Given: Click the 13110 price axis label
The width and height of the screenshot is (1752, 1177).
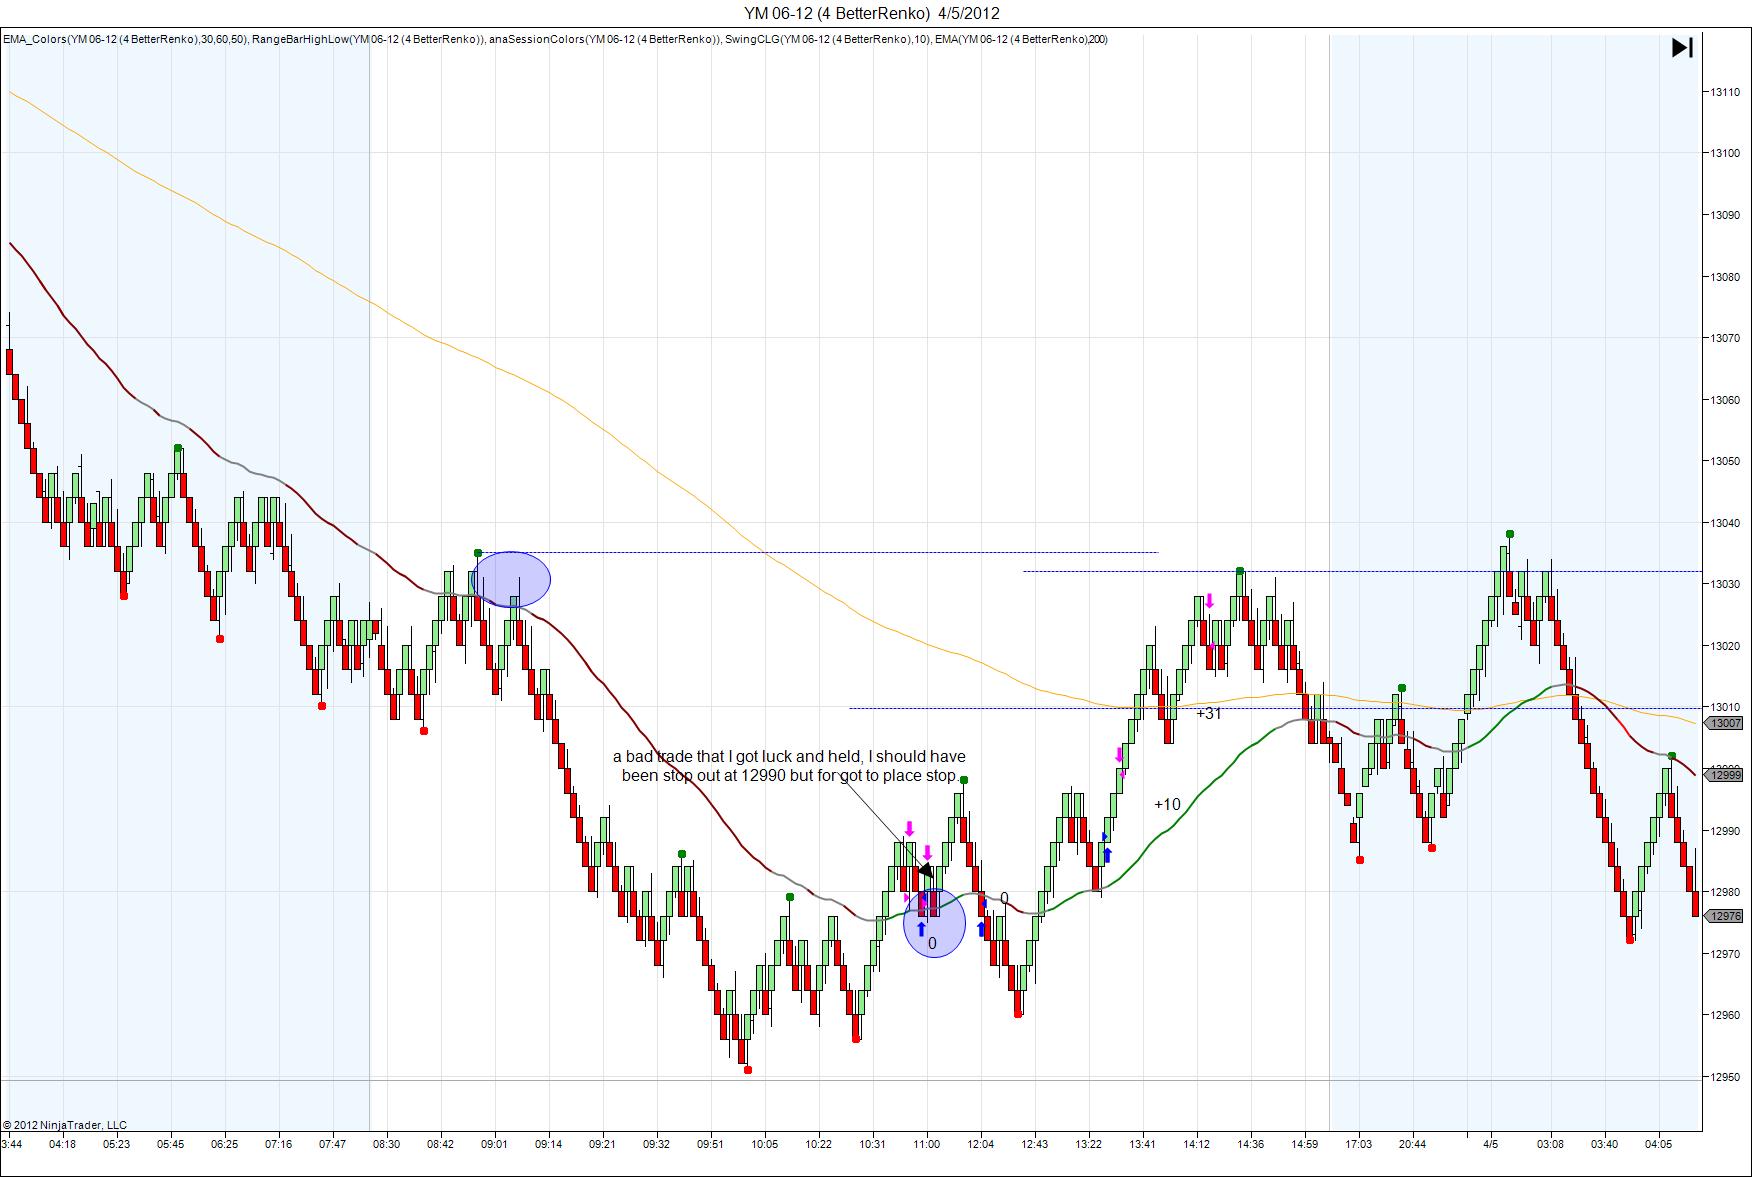Looking at the screenshot, I should click(1725, 92).
